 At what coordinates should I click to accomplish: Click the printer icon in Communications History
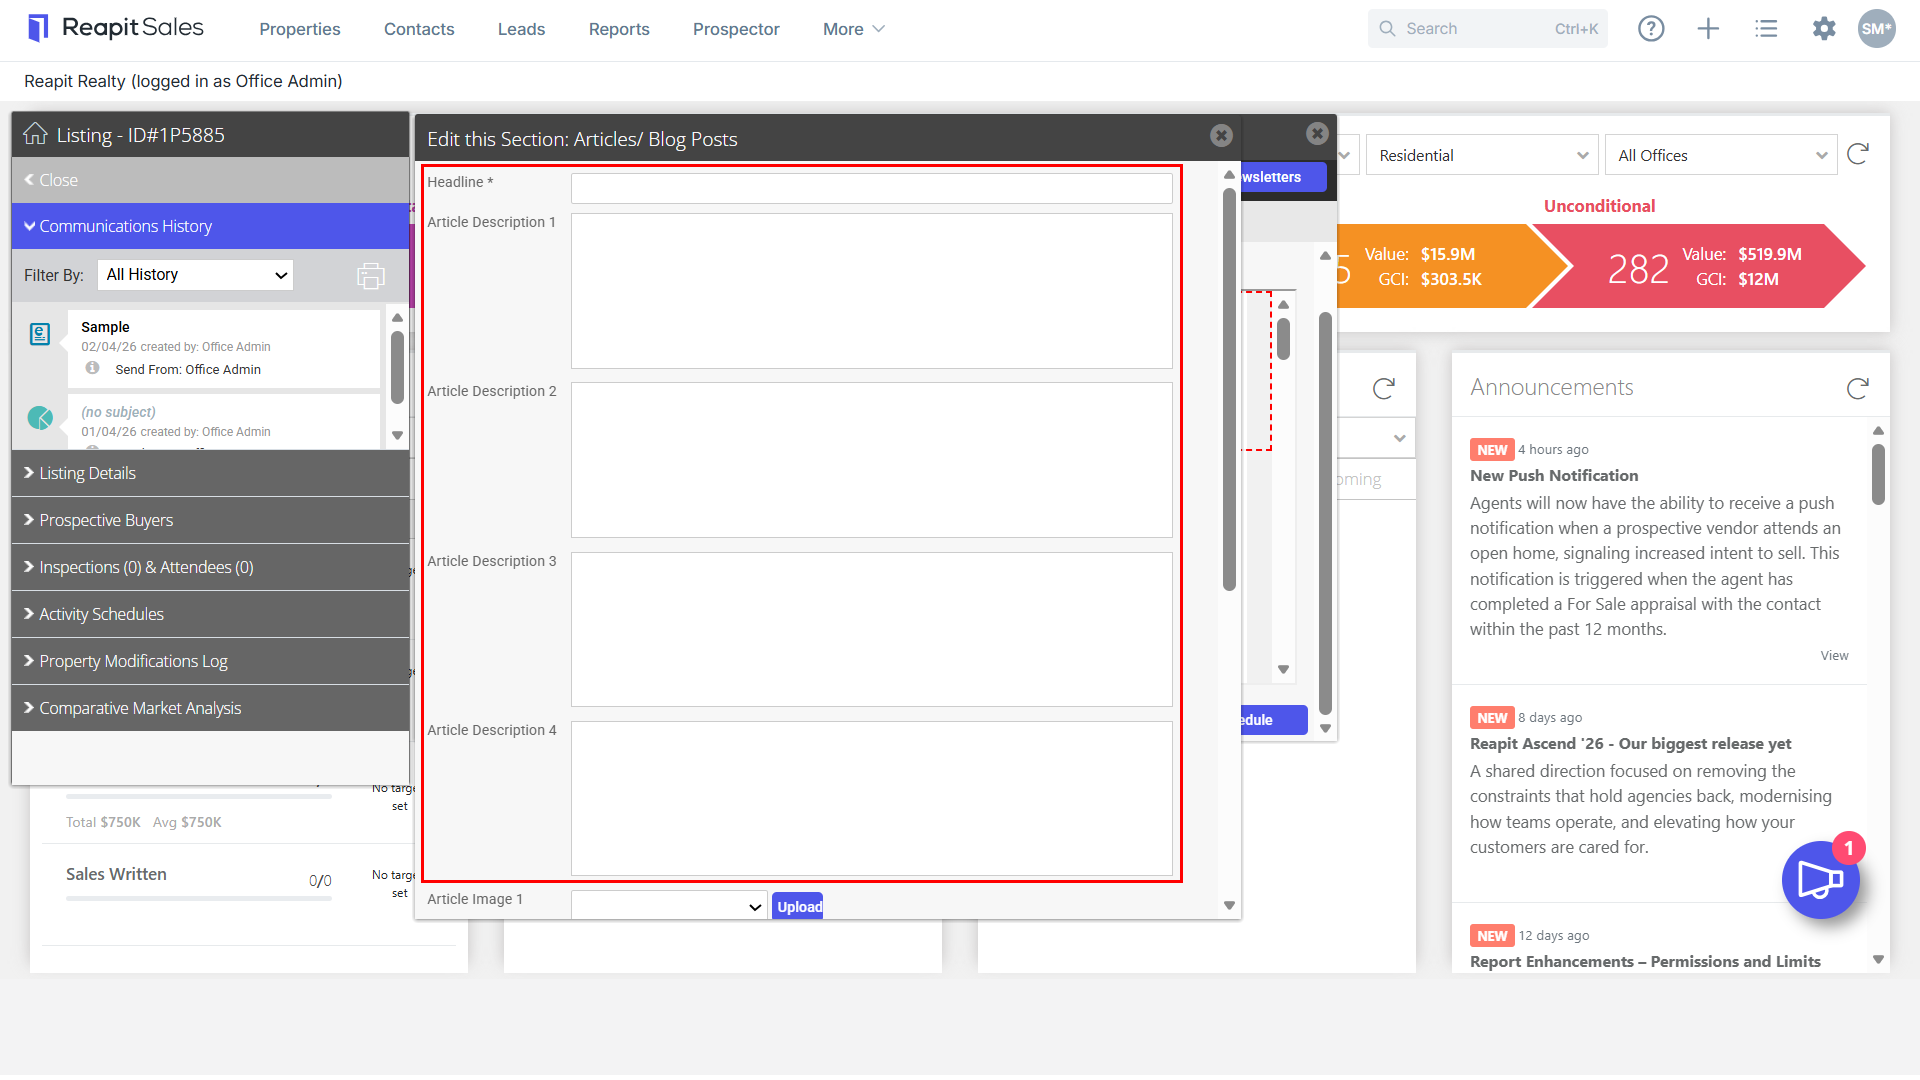371,275
